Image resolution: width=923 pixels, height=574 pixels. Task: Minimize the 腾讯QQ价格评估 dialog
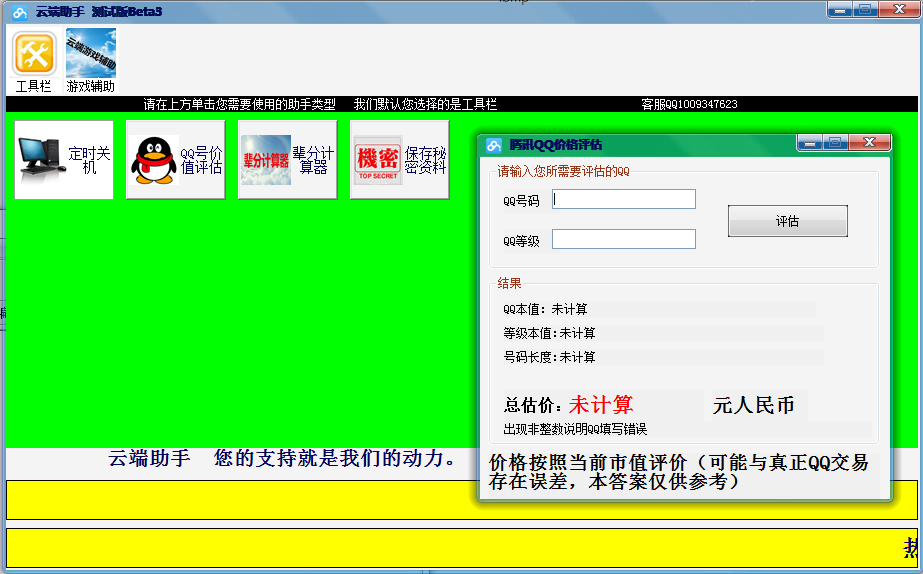(809, 142)
